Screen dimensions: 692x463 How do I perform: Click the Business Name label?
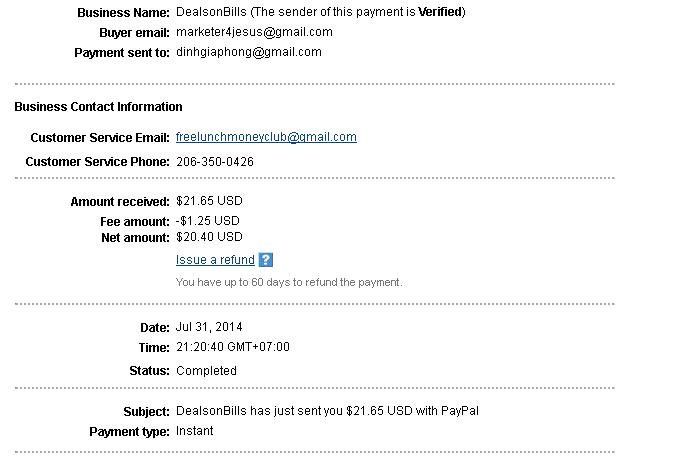click(x=123, y=13)
